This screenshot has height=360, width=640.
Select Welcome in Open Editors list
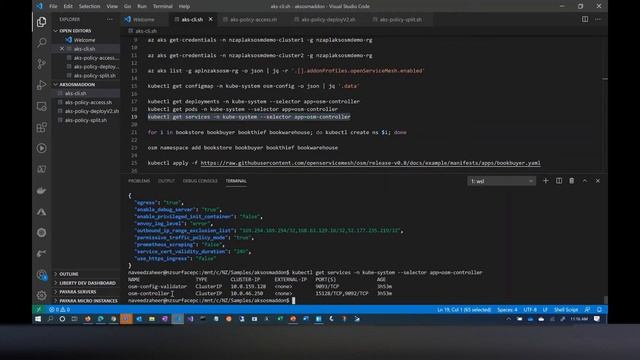[x=84, y=40]
